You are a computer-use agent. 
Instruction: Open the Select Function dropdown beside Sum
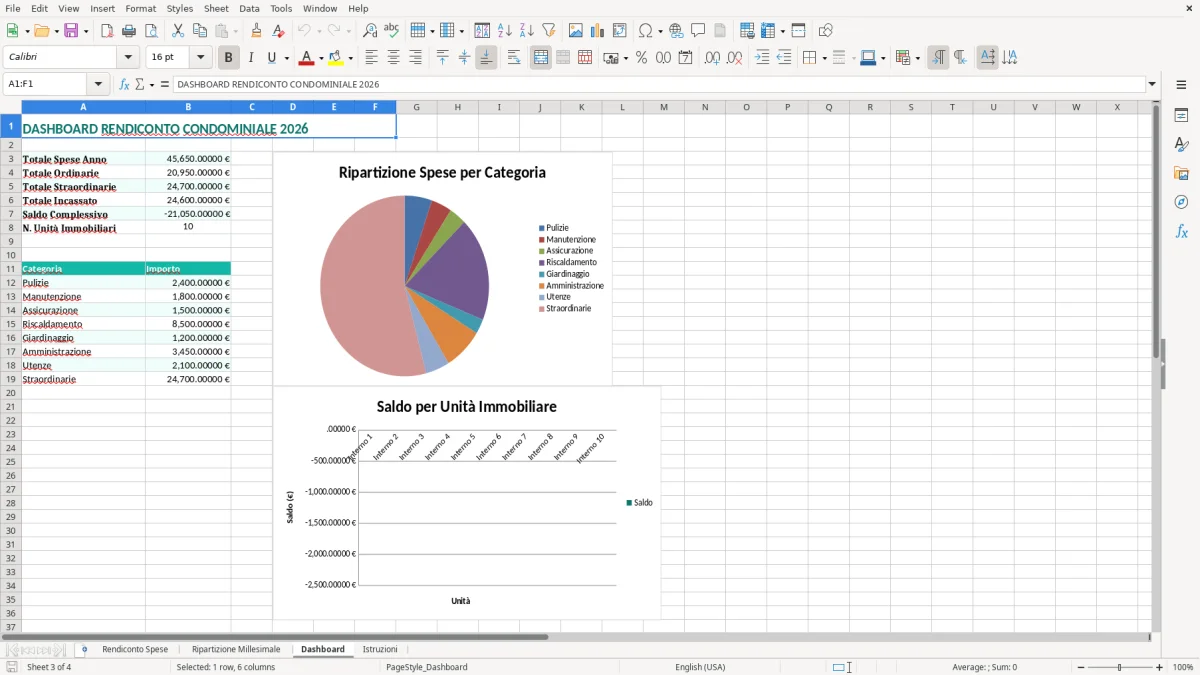click(x=152, y=84)
